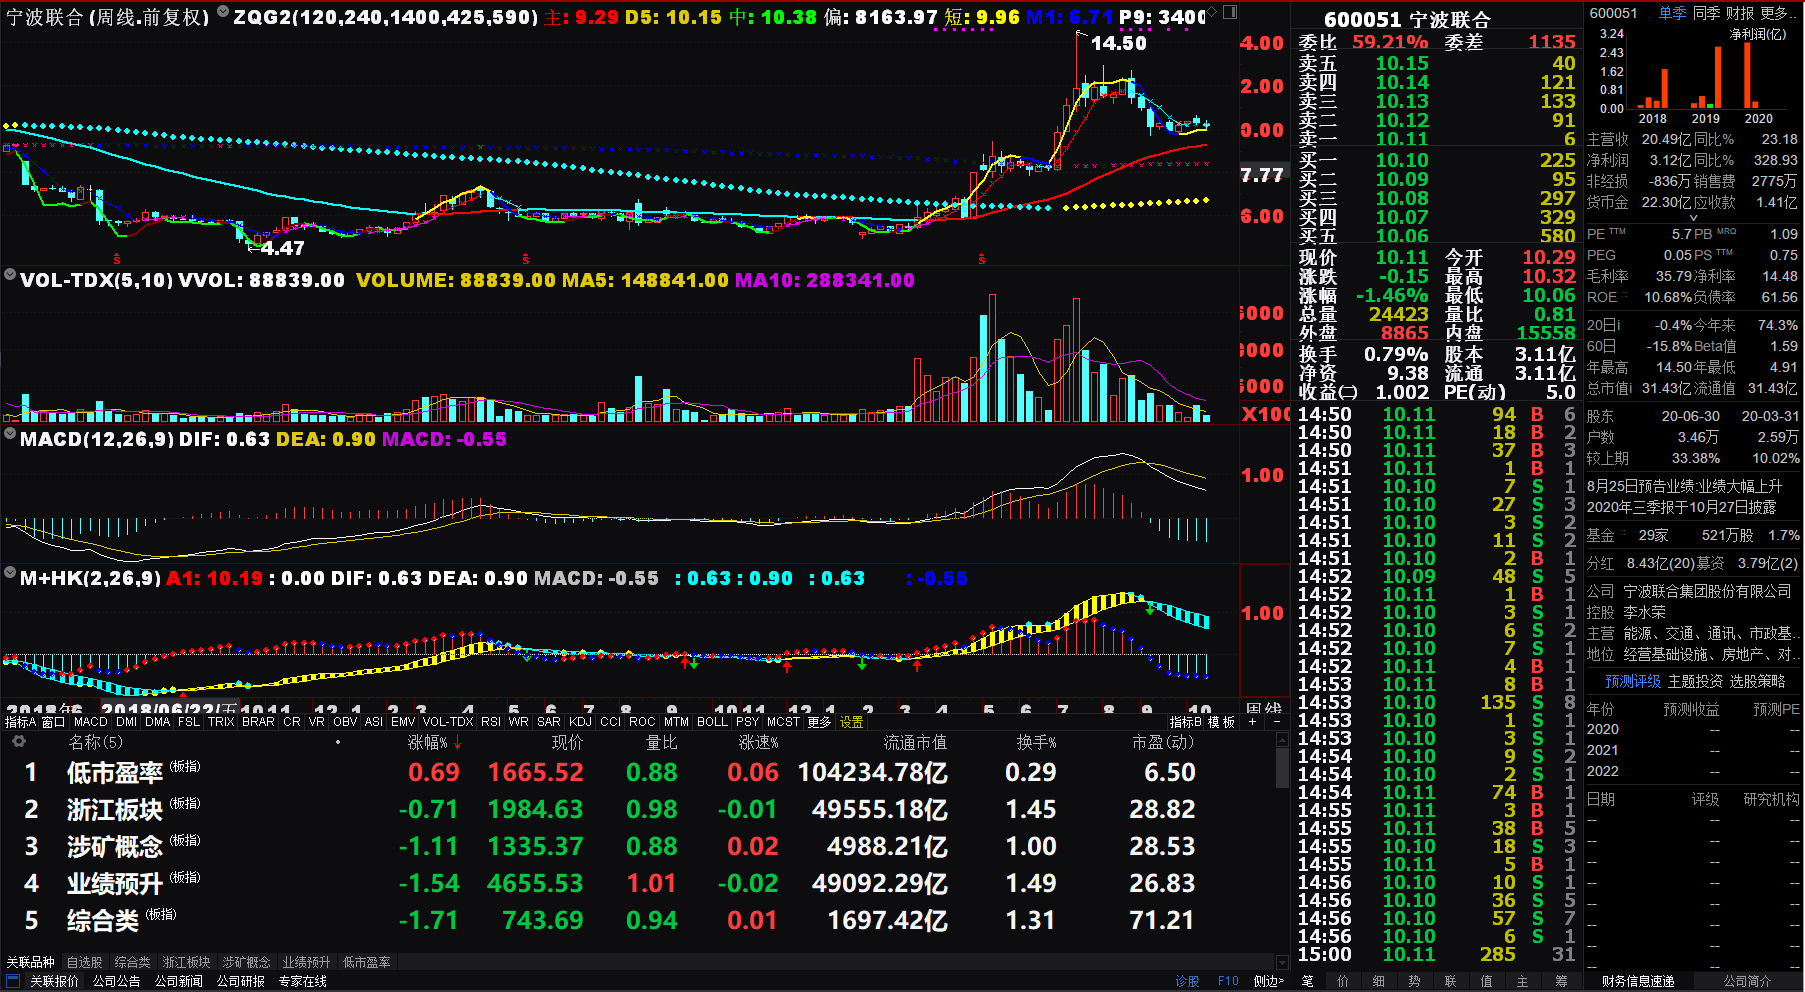Choose the VOL-TDX indicator tab

point(448,721)
